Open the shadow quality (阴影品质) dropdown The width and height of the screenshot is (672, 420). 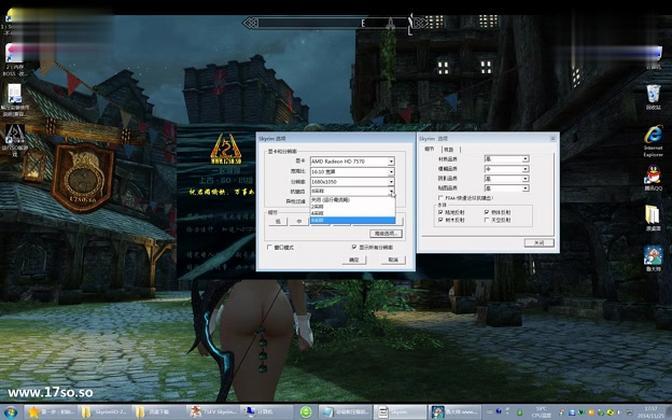(507, 178)
